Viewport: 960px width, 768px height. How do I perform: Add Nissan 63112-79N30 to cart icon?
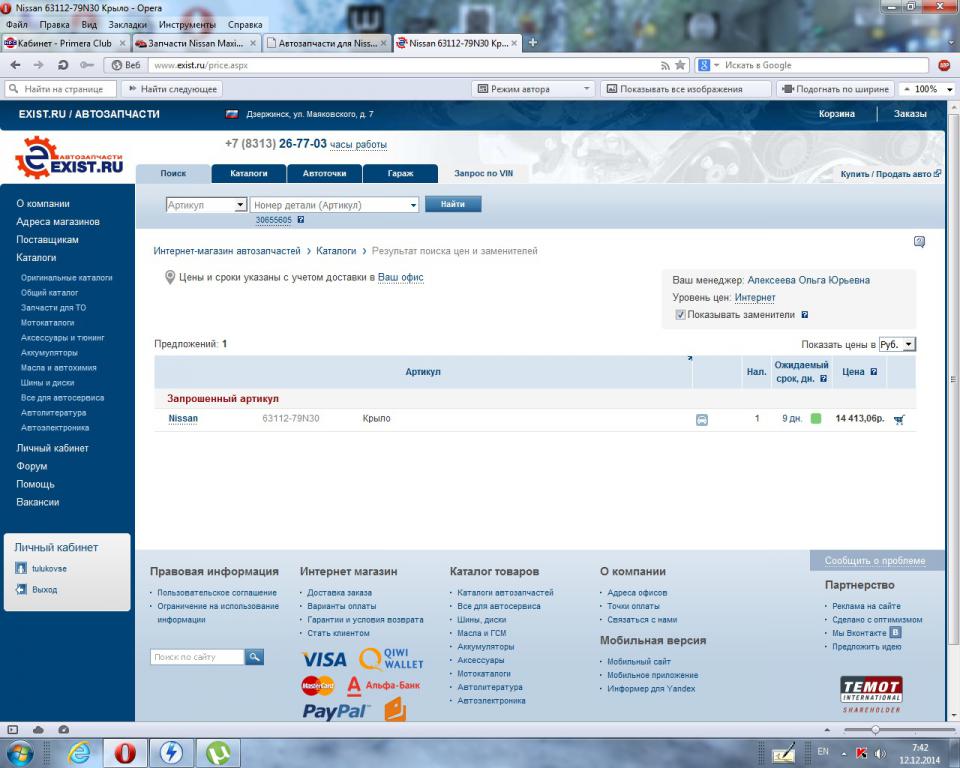(899, 420)
